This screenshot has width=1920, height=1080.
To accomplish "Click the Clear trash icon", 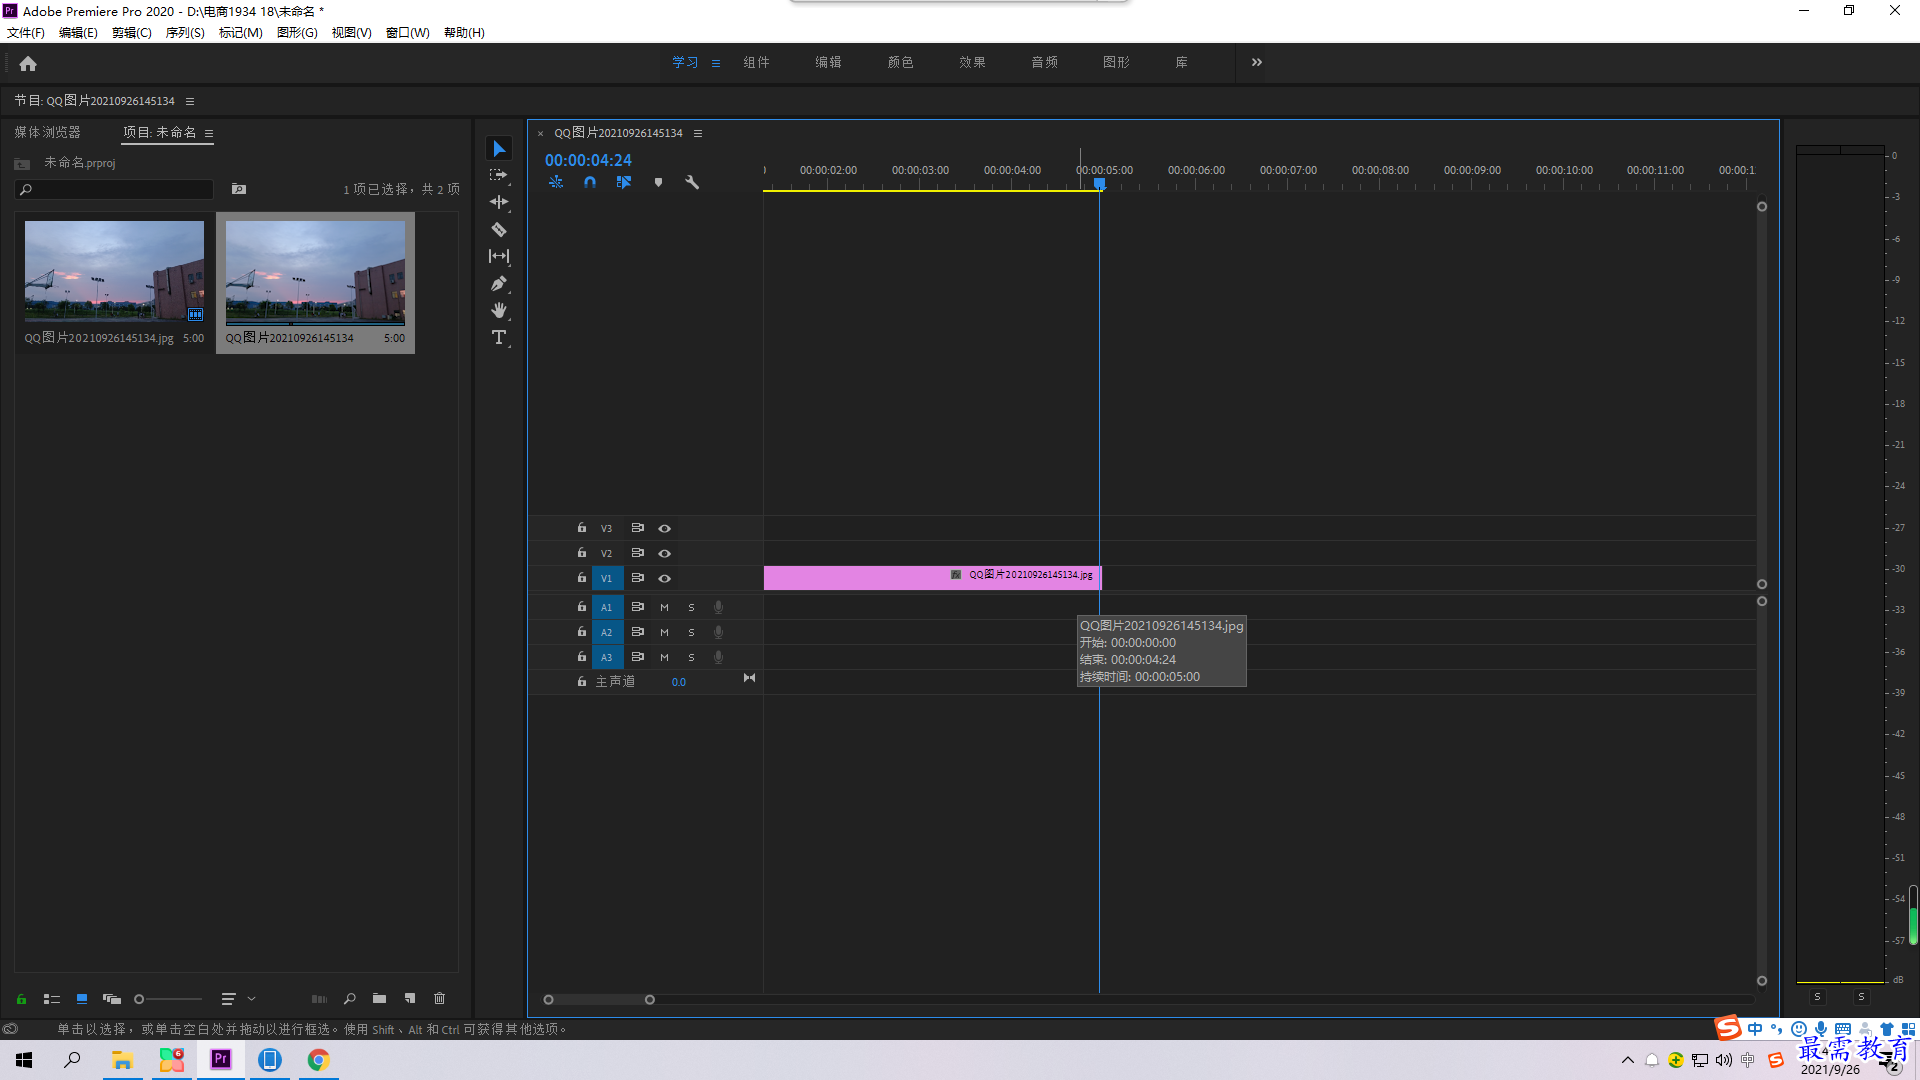I will click(440, 999).
